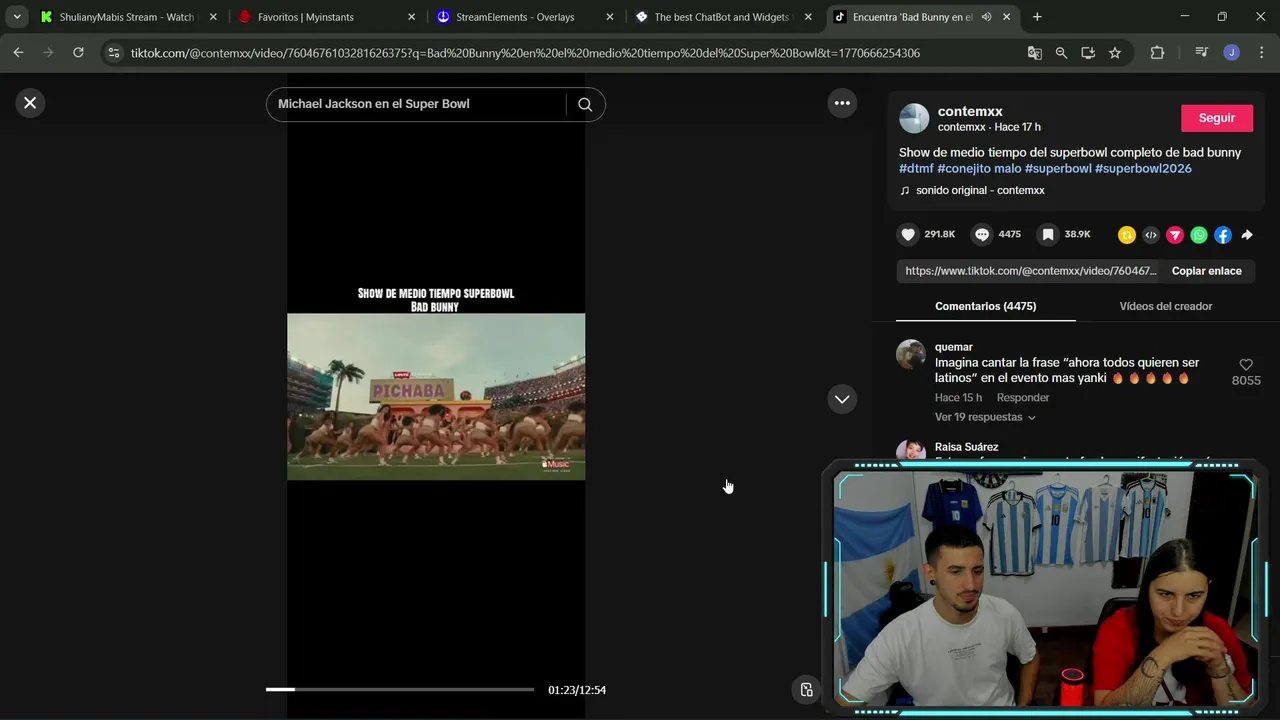Click the TikTok search input field

[420, 104]
